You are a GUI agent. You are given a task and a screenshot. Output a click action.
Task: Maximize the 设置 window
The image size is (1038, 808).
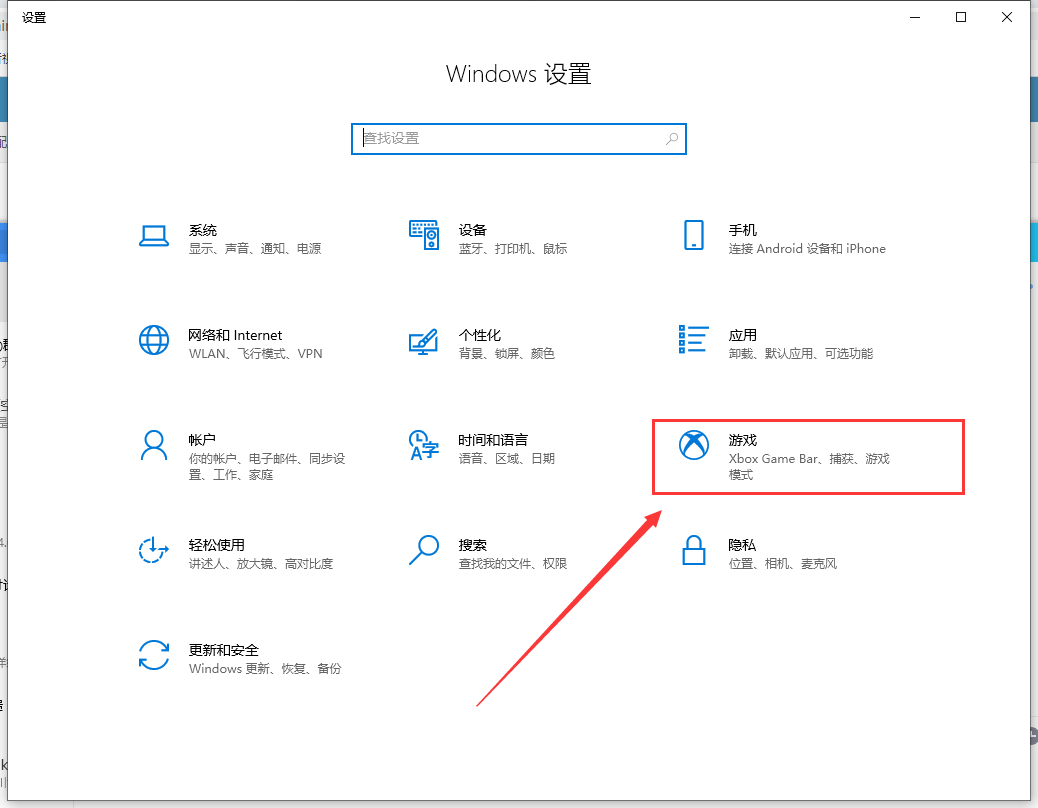click(x=961, y=17)
